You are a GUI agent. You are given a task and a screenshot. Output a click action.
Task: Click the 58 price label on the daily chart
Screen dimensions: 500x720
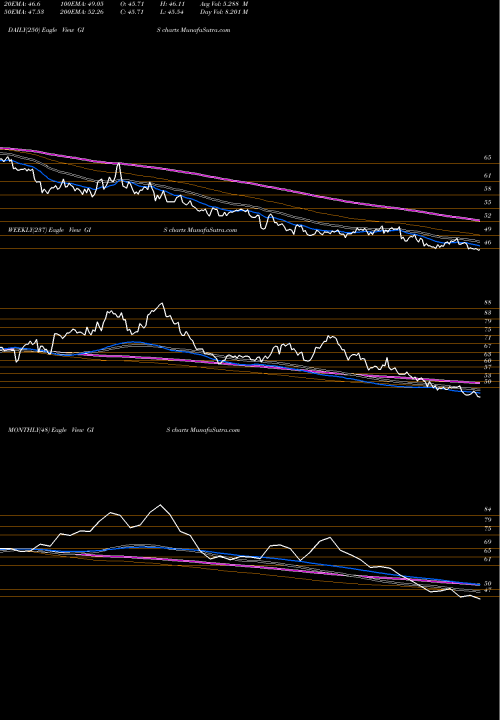pos(487,189)
